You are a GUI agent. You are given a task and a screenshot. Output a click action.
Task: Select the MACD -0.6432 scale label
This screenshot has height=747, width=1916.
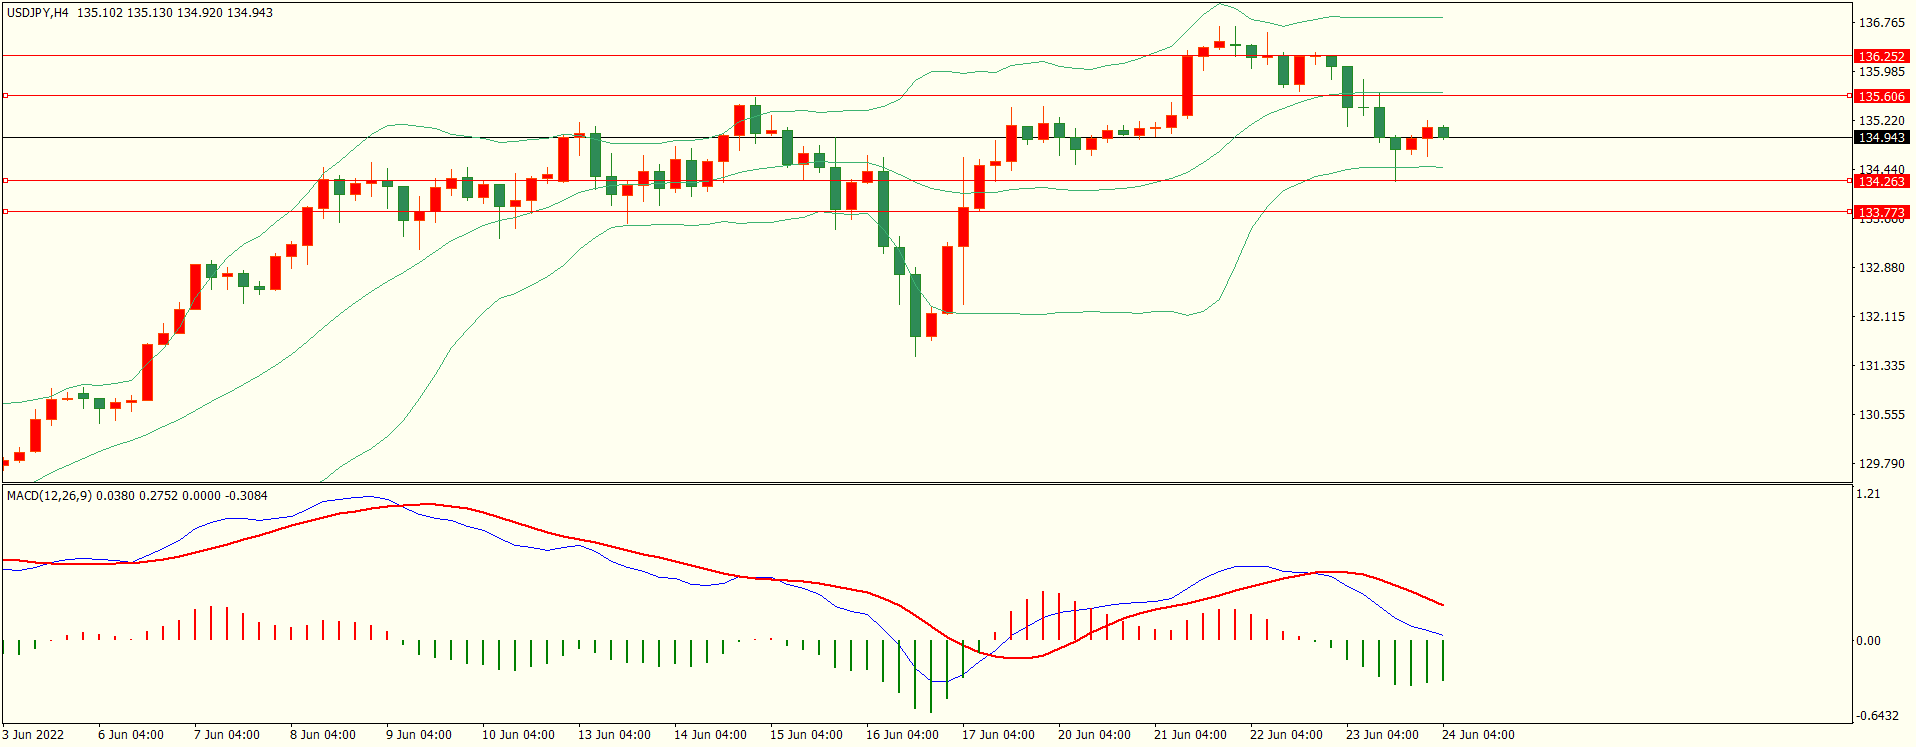click(1877, 716)
